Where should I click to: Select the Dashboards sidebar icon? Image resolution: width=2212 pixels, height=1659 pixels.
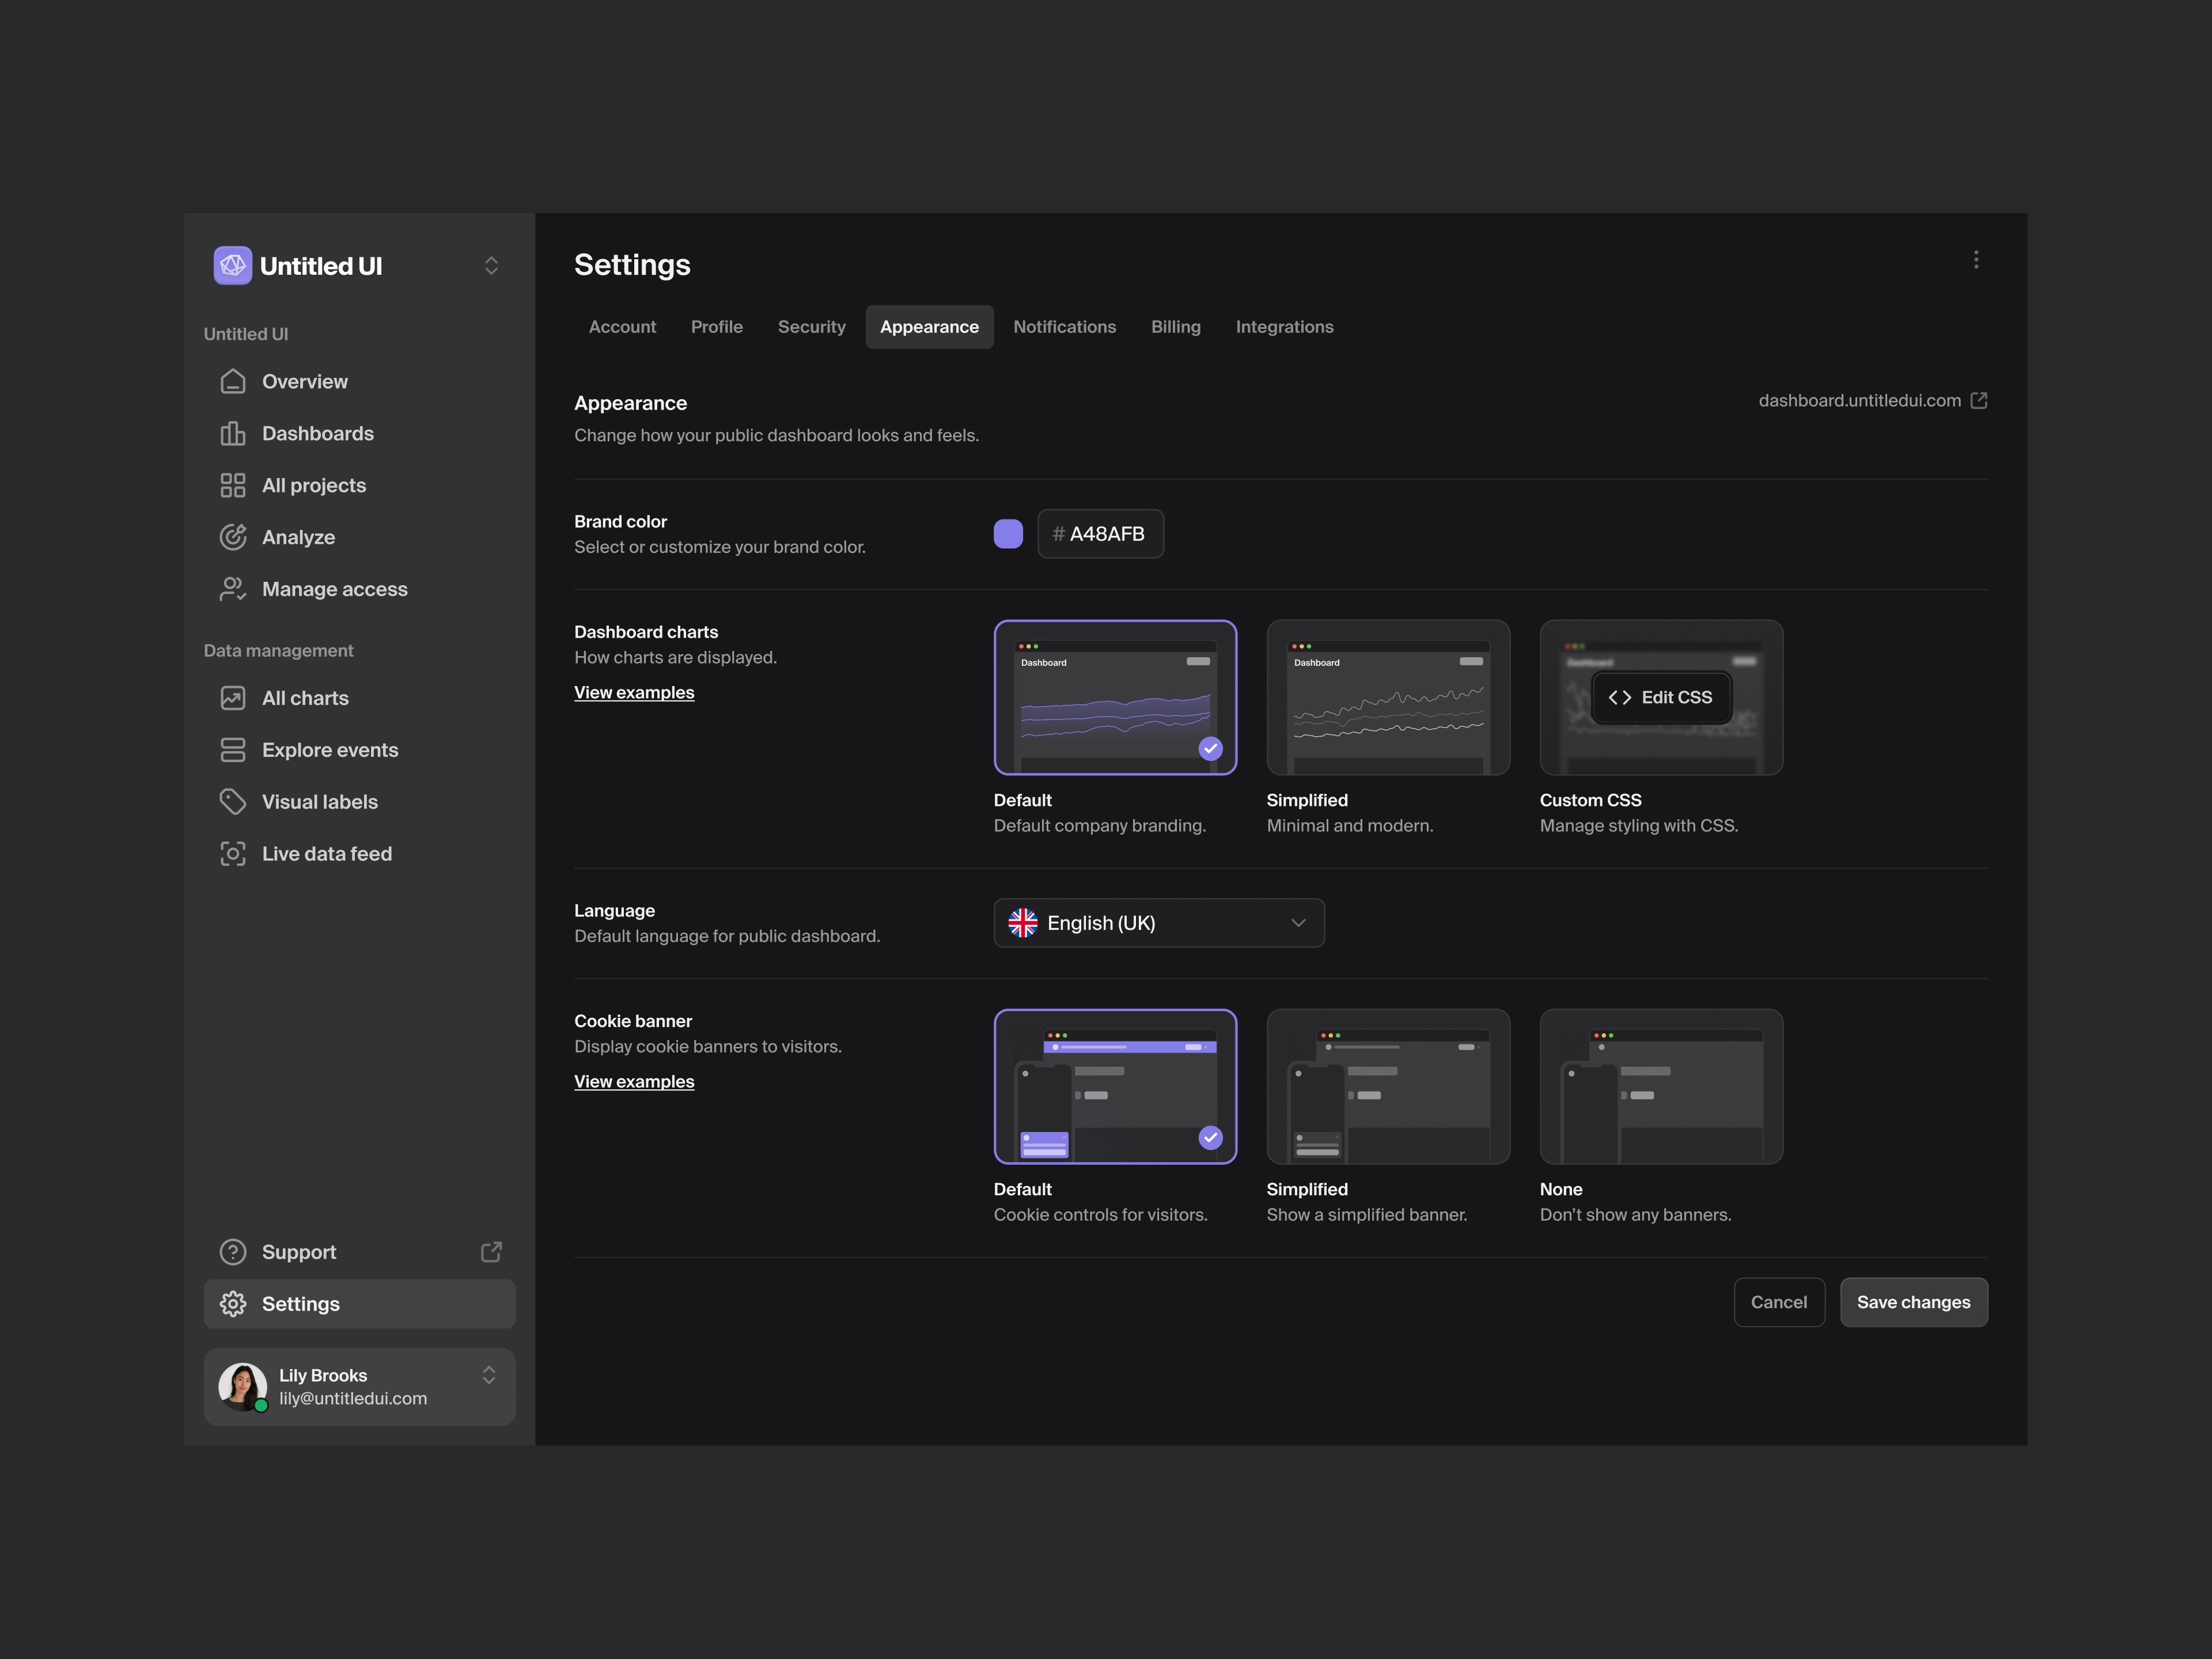(x=232, y=433)
